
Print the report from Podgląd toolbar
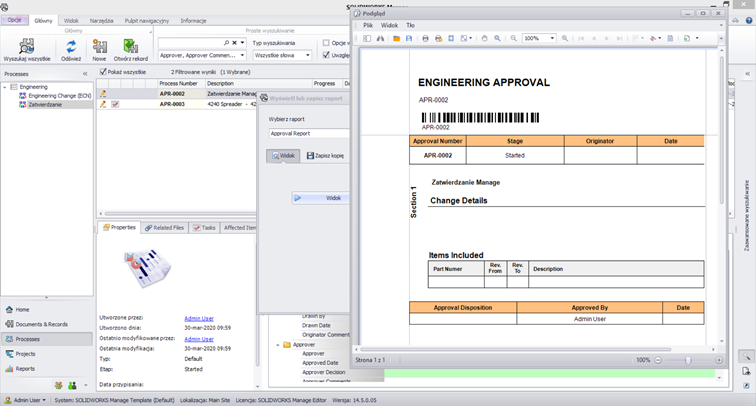coord(425,38)
